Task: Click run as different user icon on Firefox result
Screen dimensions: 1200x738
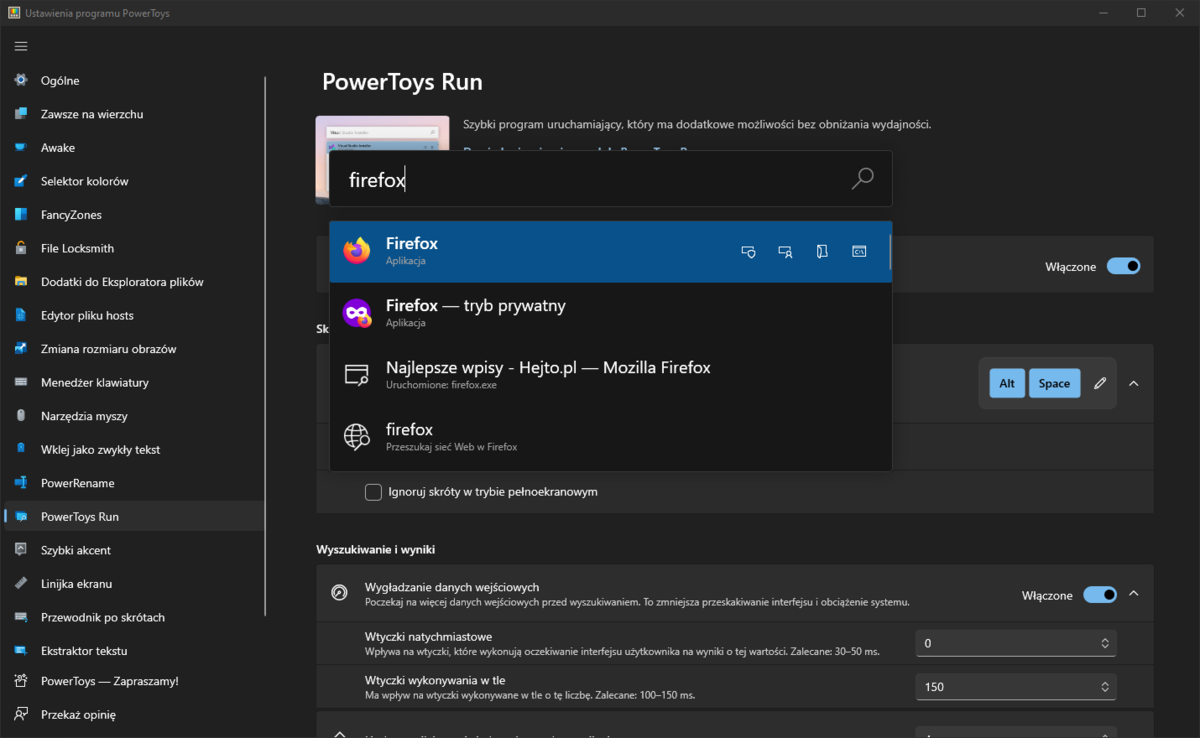Action: tap(785, 252)
